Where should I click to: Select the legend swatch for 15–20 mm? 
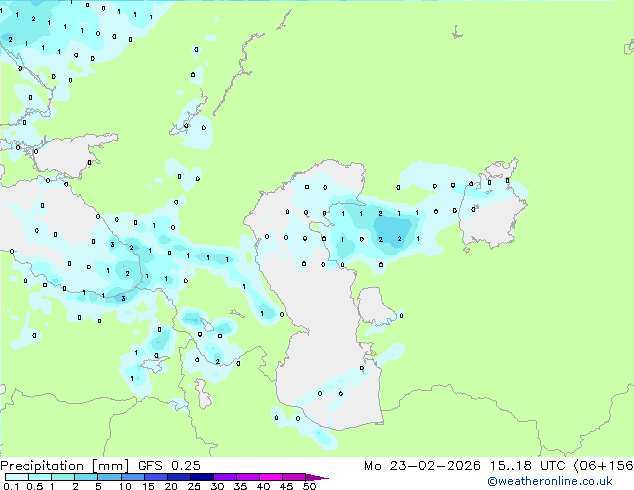155,477
